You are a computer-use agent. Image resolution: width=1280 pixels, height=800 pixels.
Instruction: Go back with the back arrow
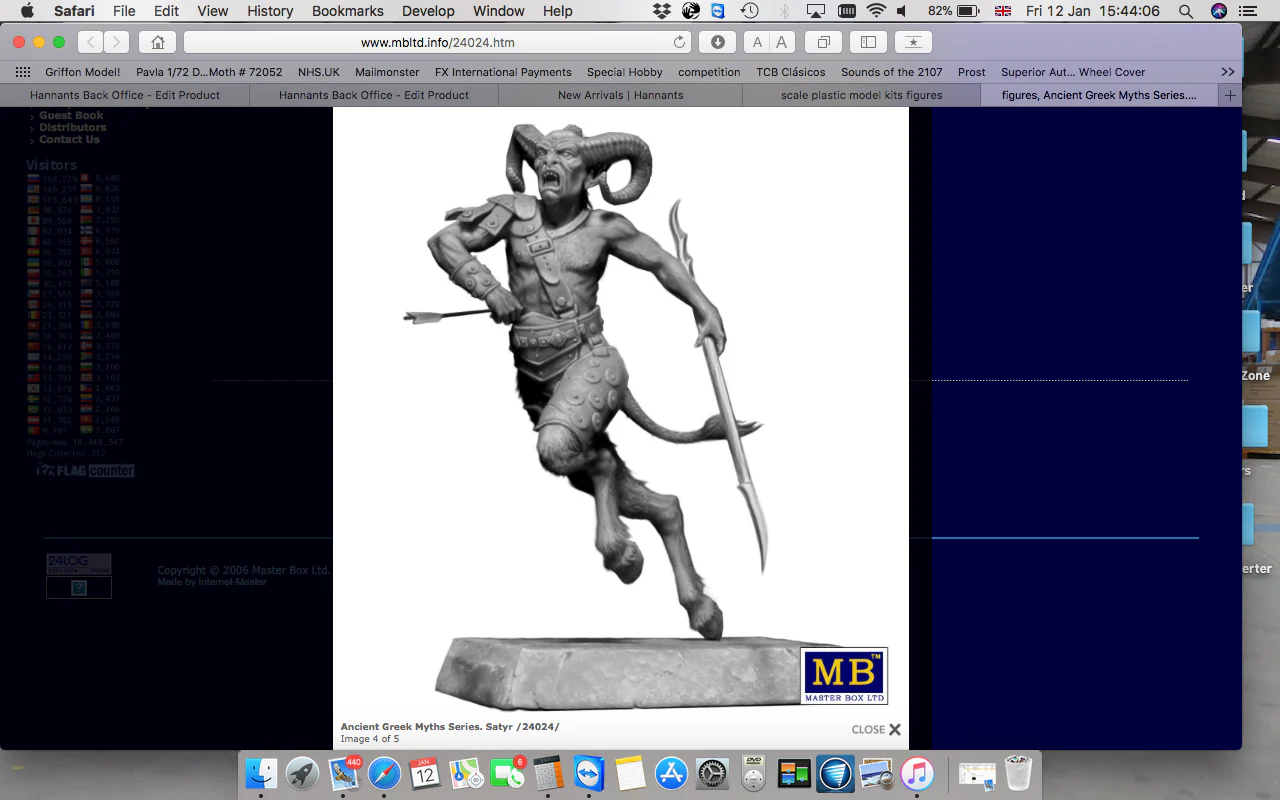90,42
